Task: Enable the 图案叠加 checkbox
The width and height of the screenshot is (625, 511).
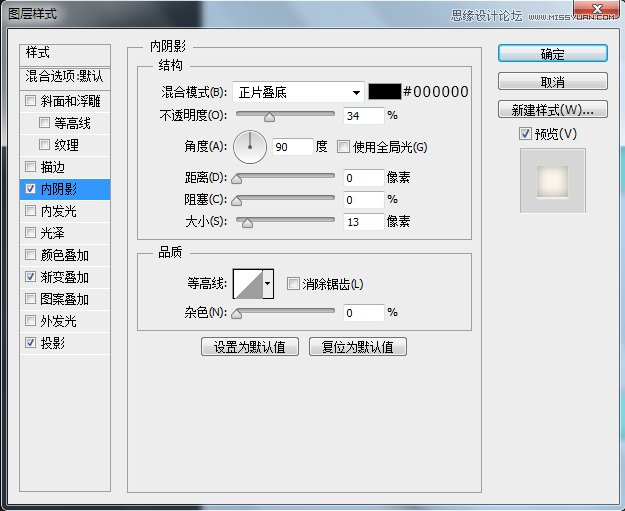Action: click(x=30, y=298)
